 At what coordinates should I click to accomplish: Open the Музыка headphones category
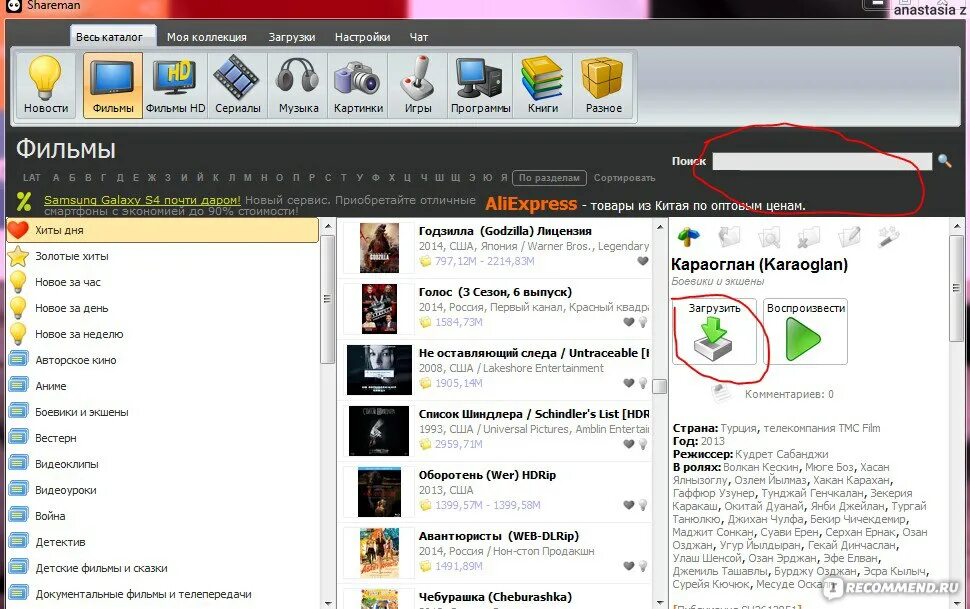(298, 85)
